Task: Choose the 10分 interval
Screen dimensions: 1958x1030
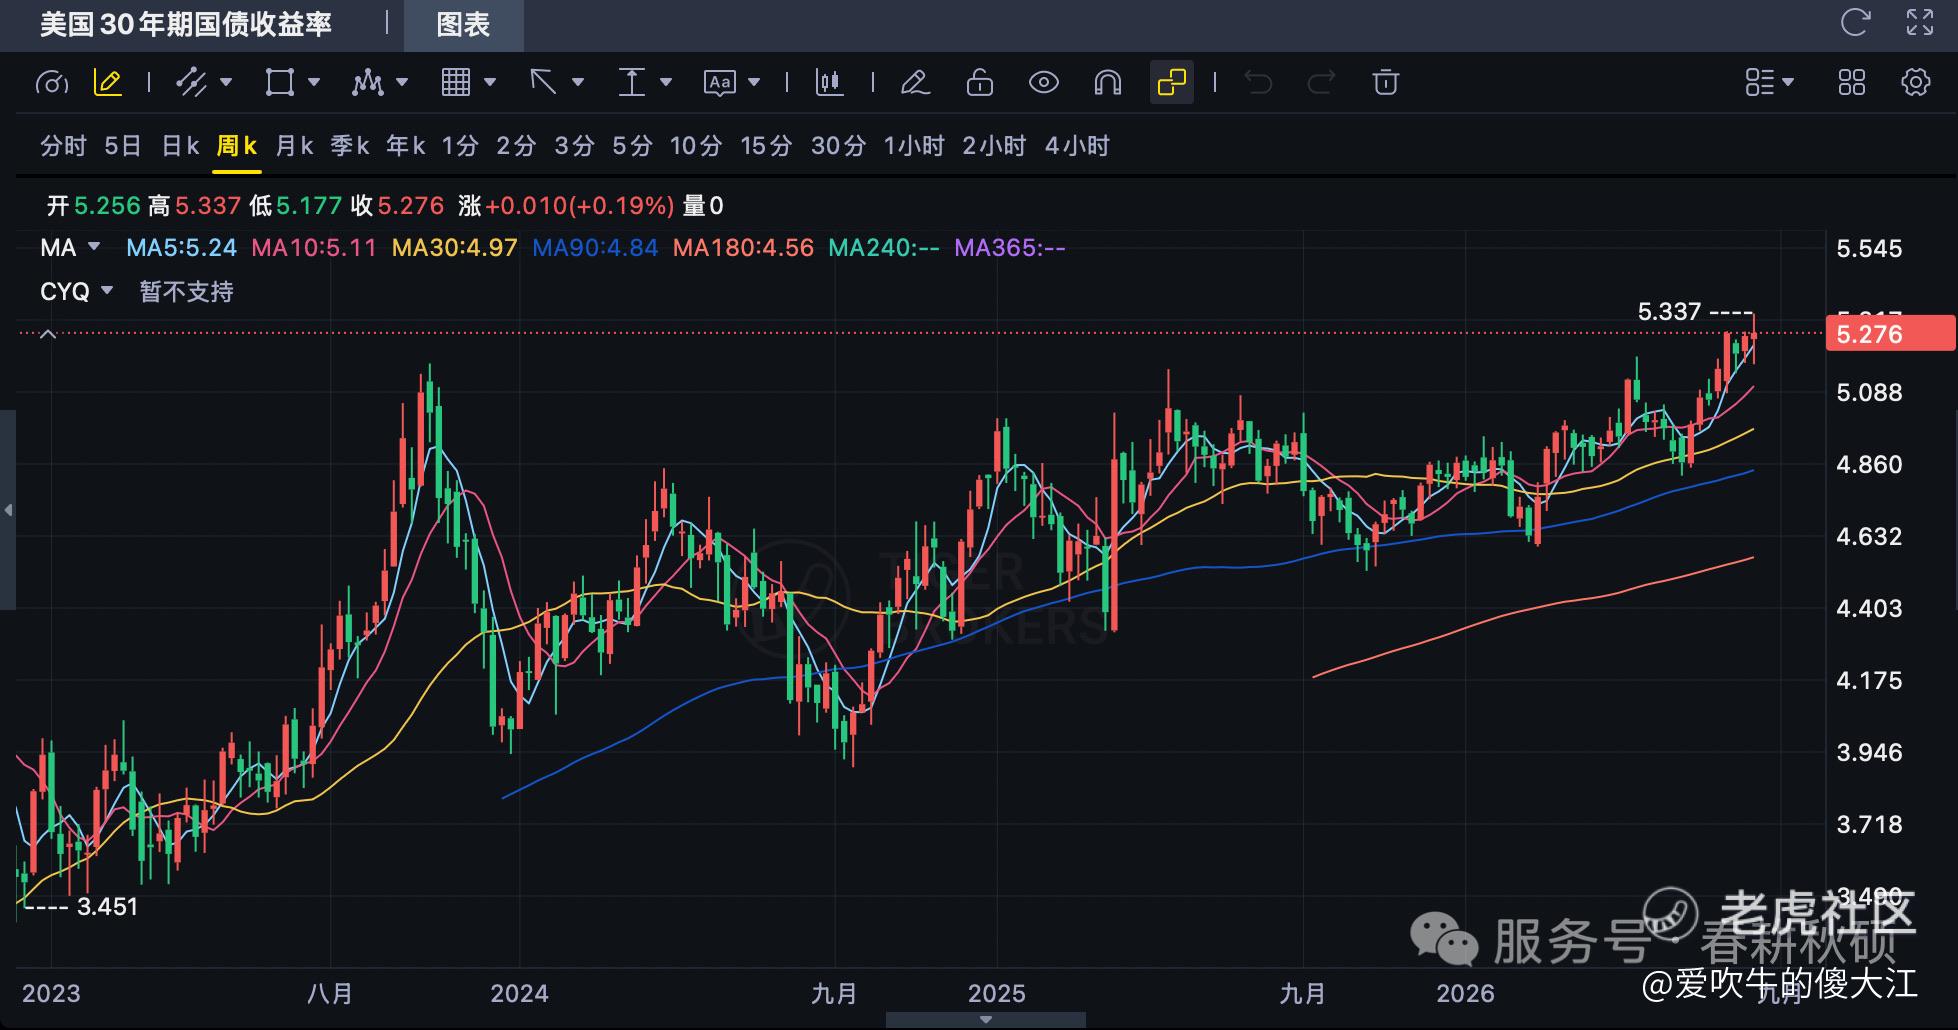Action: [696, 146]
